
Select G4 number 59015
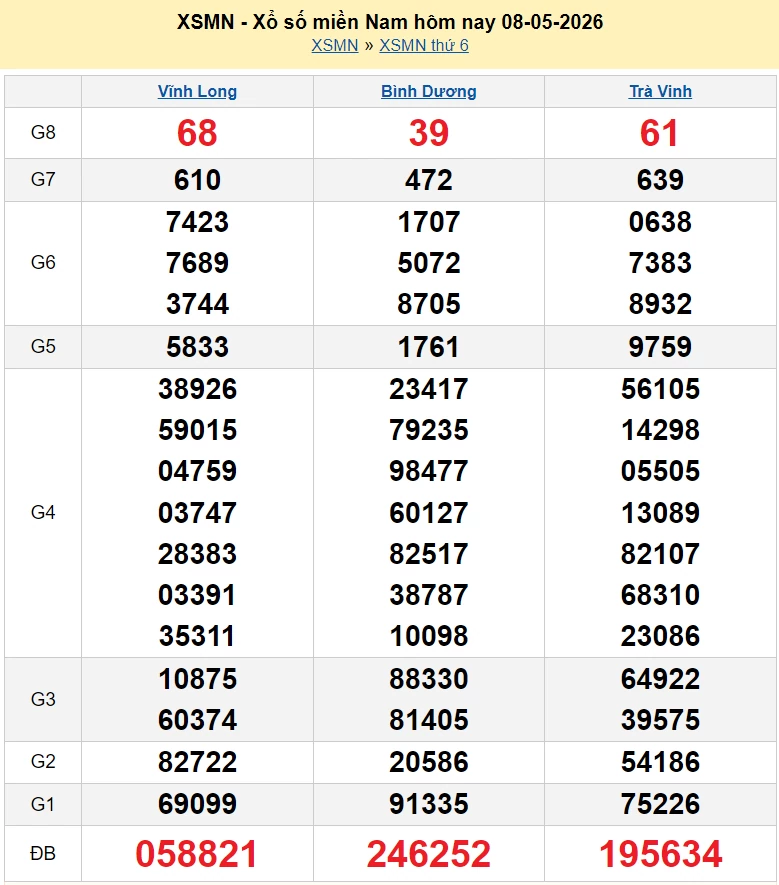[197, 430]
